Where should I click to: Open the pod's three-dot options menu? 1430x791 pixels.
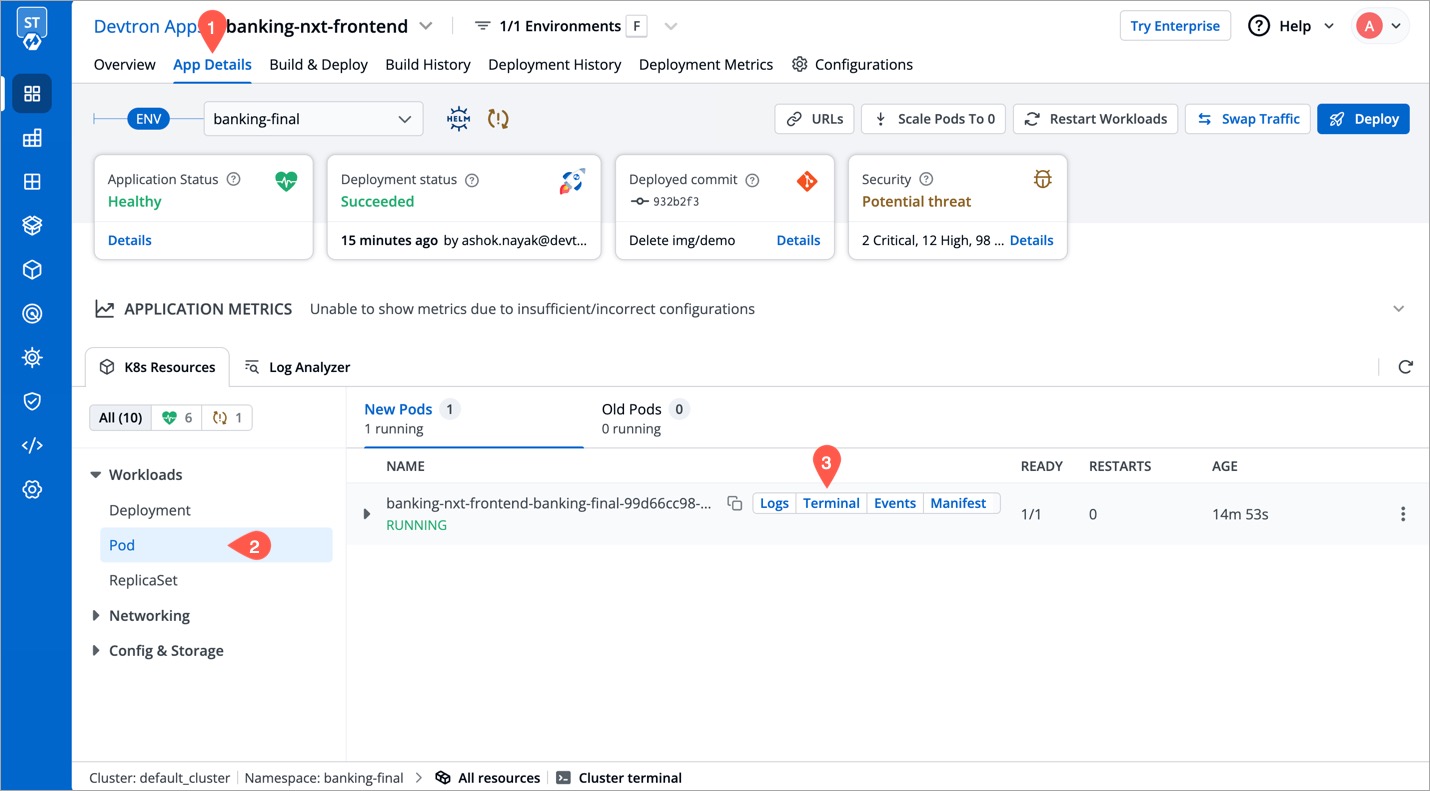[x=1402, y=514]
